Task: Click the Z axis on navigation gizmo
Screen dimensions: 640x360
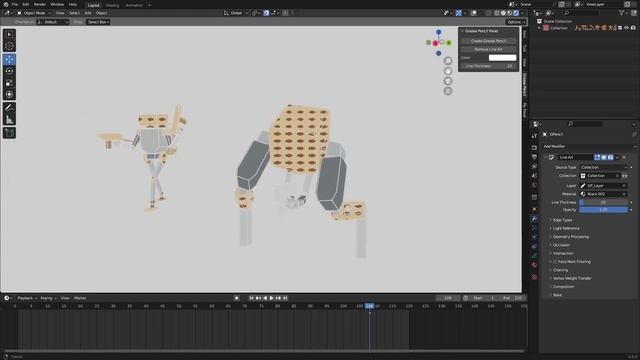Action: pyautogui.click(x=438, y=32)
